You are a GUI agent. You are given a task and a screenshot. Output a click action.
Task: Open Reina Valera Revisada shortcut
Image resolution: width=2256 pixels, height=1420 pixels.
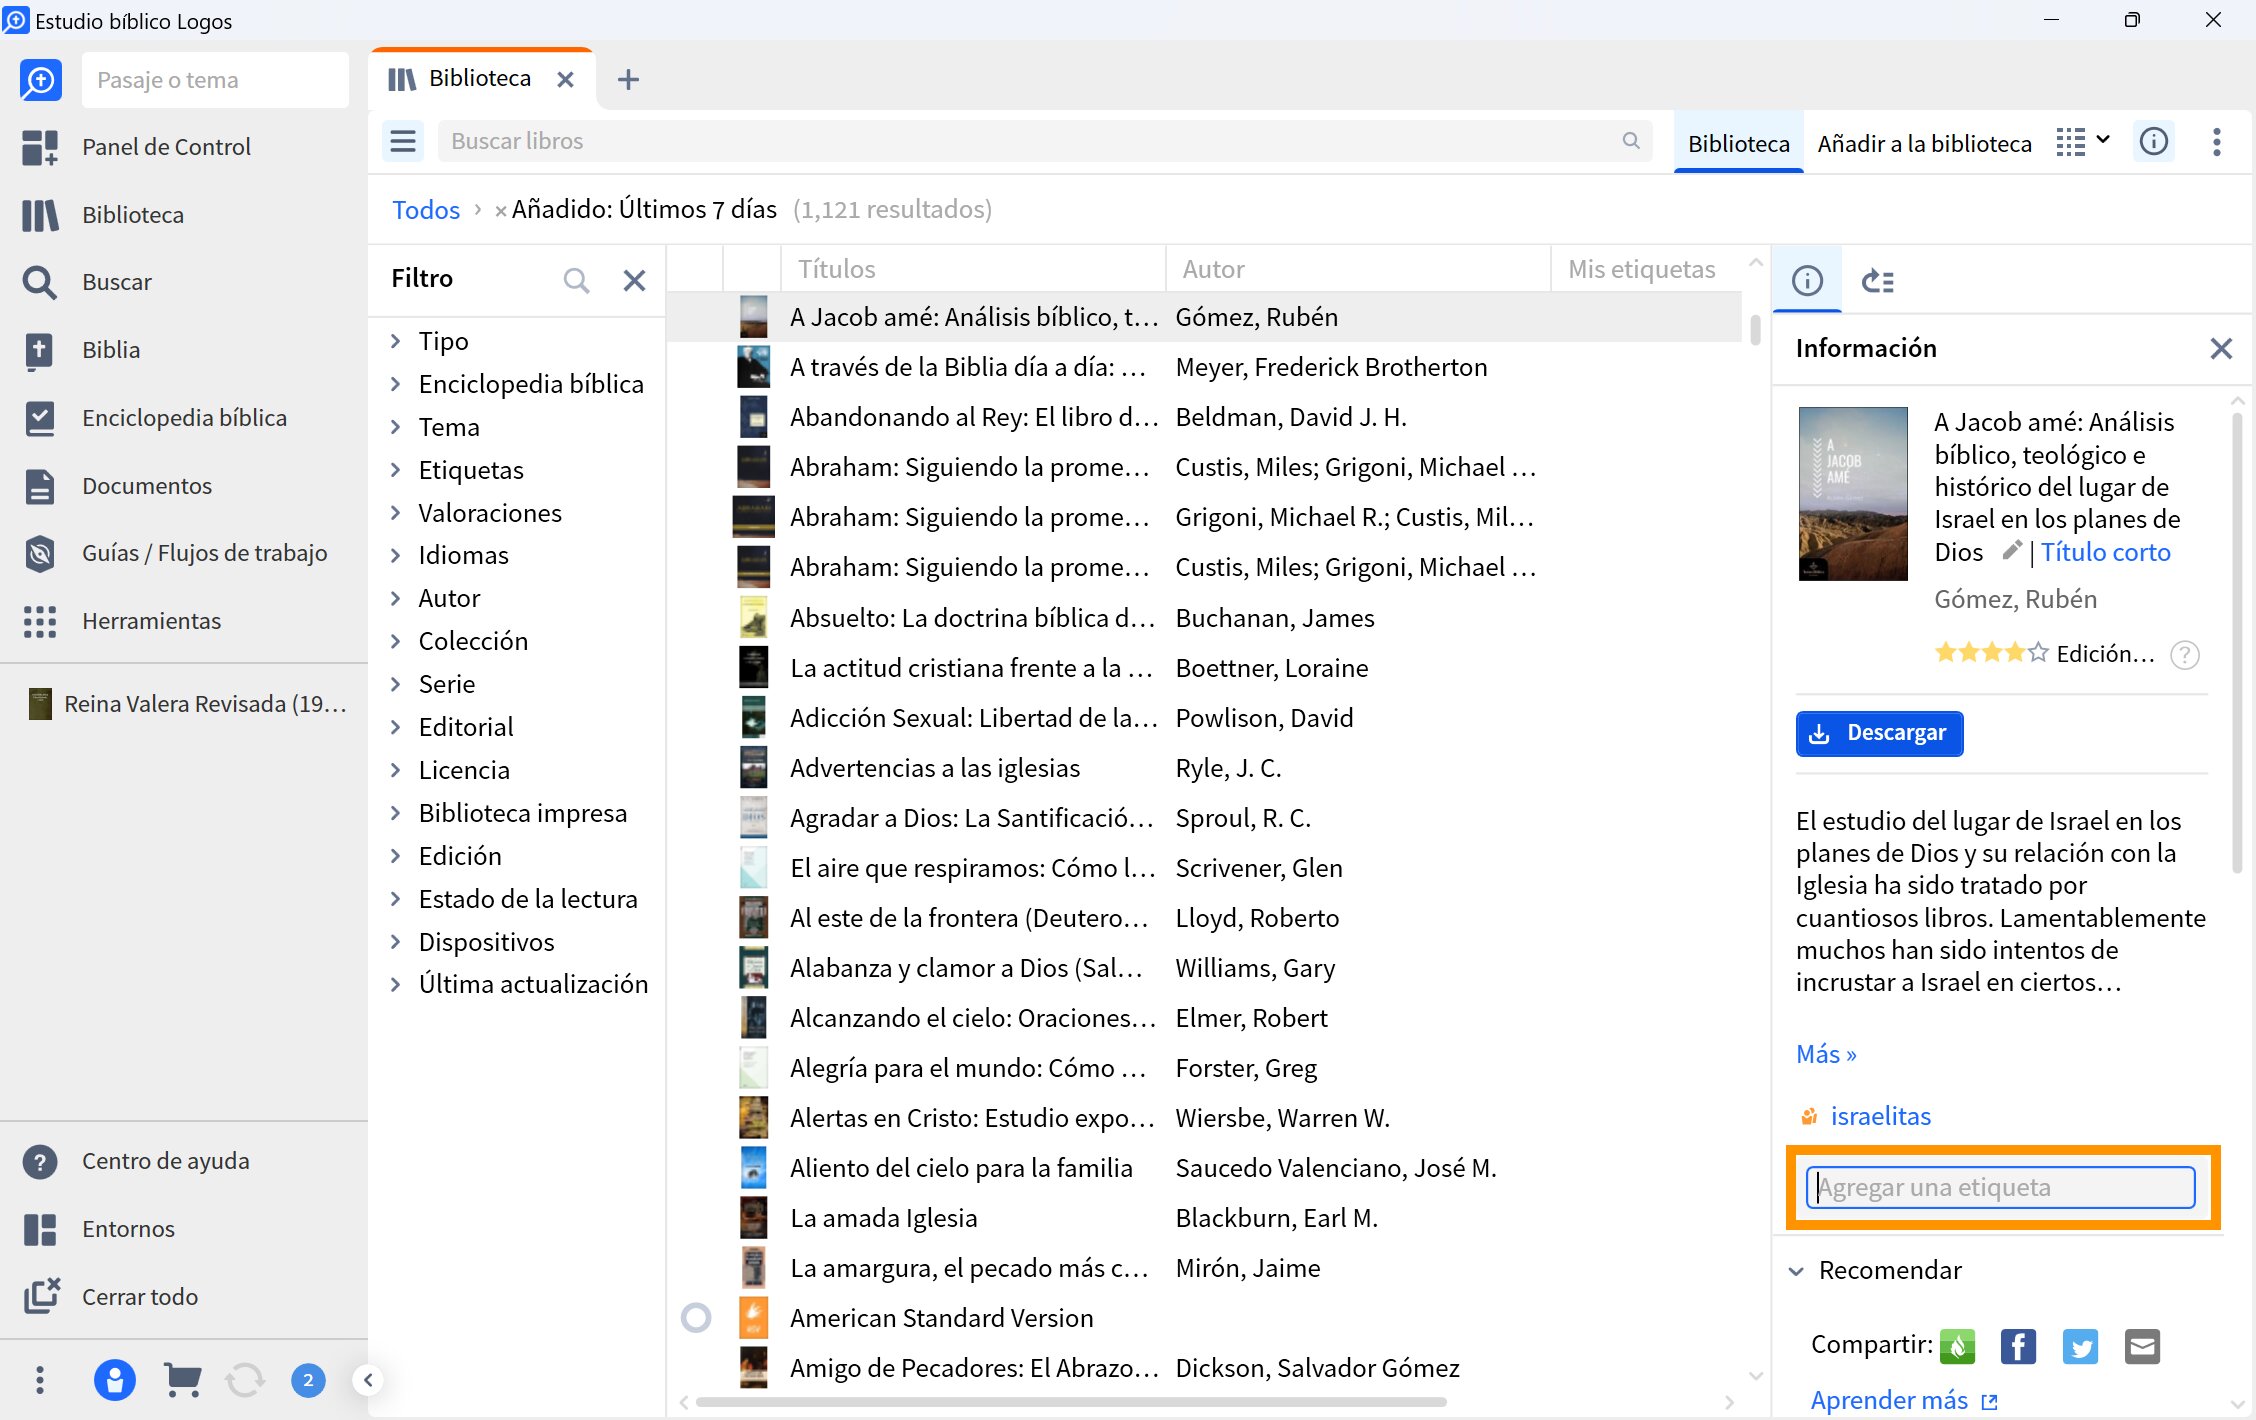pos(188,704)
